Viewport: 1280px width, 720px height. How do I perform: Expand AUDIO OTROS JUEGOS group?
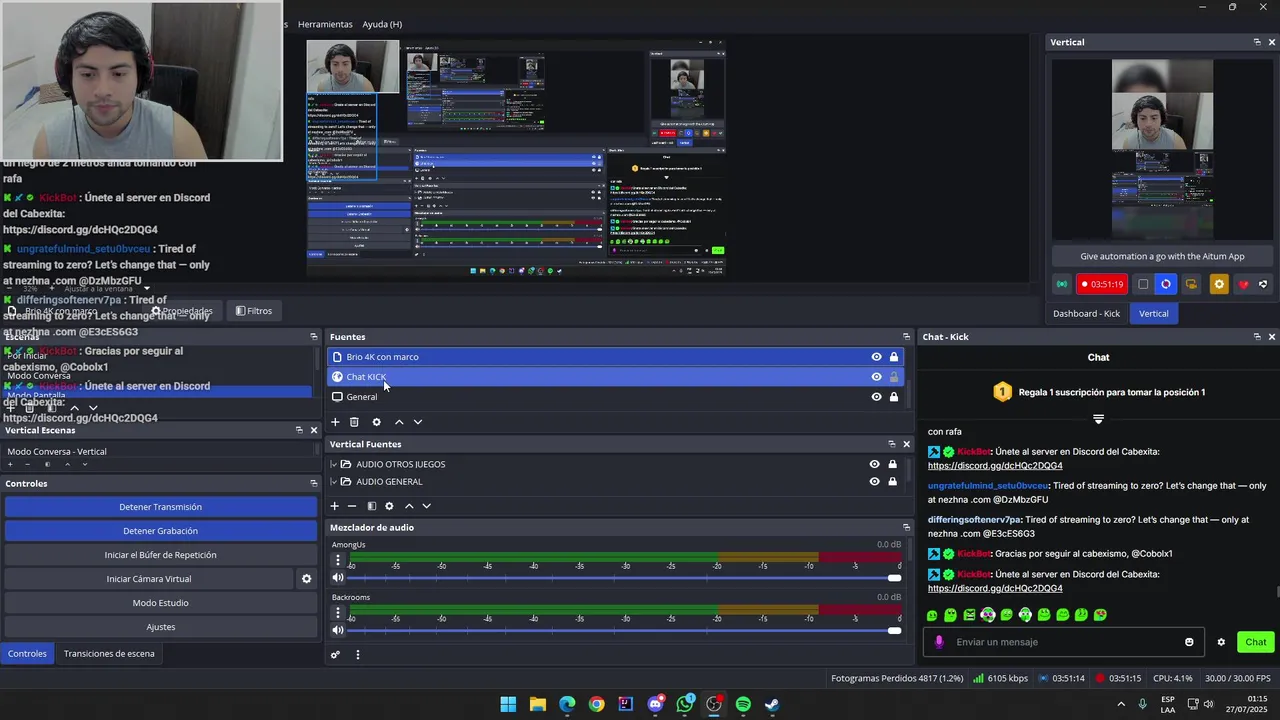pyautogui.click(x=334, y=464)
